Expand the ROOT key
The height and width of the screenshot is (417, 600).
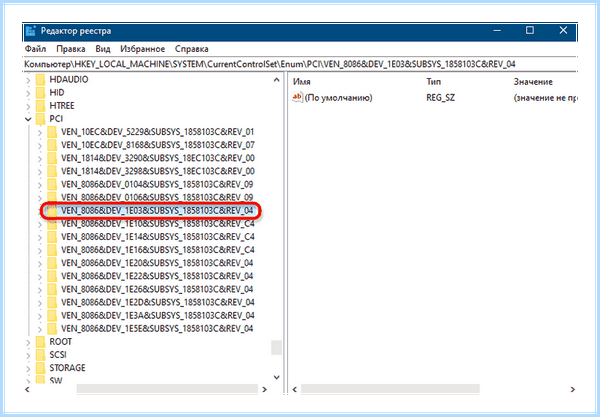[28, 342]
